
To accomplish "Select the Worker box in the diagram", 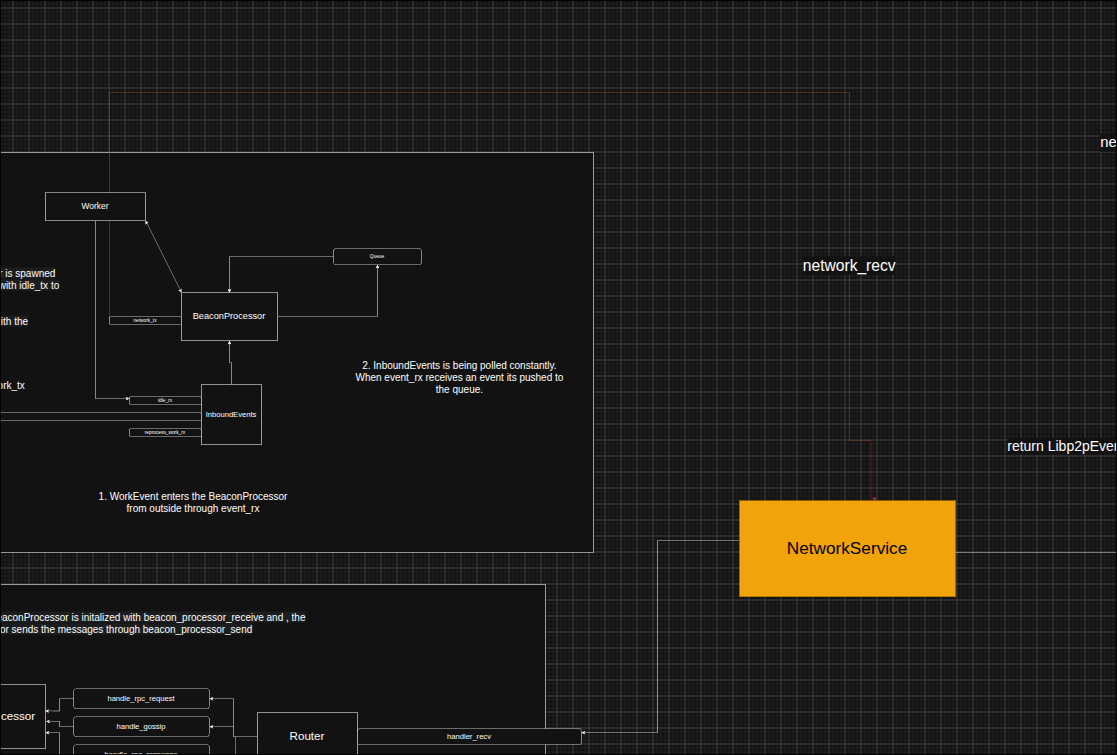I will tap(95, 207).
